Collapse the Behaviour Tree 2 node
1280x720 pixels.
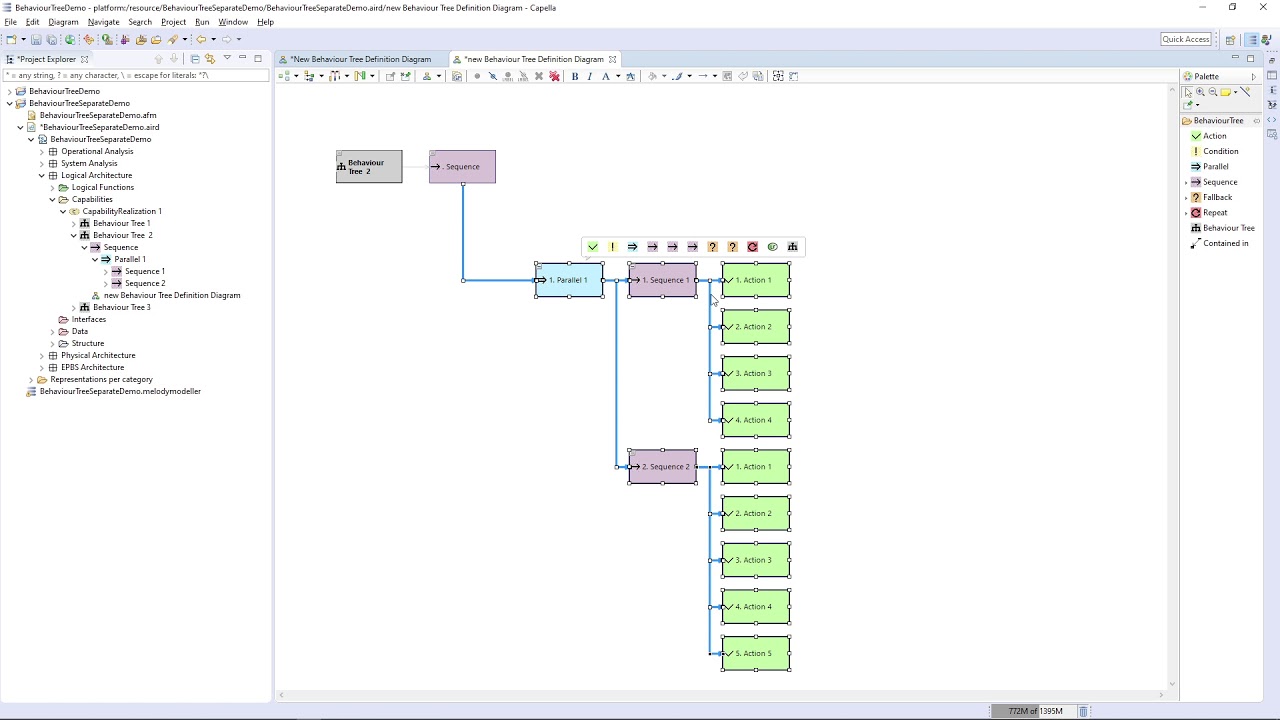(x=73, y=235)
